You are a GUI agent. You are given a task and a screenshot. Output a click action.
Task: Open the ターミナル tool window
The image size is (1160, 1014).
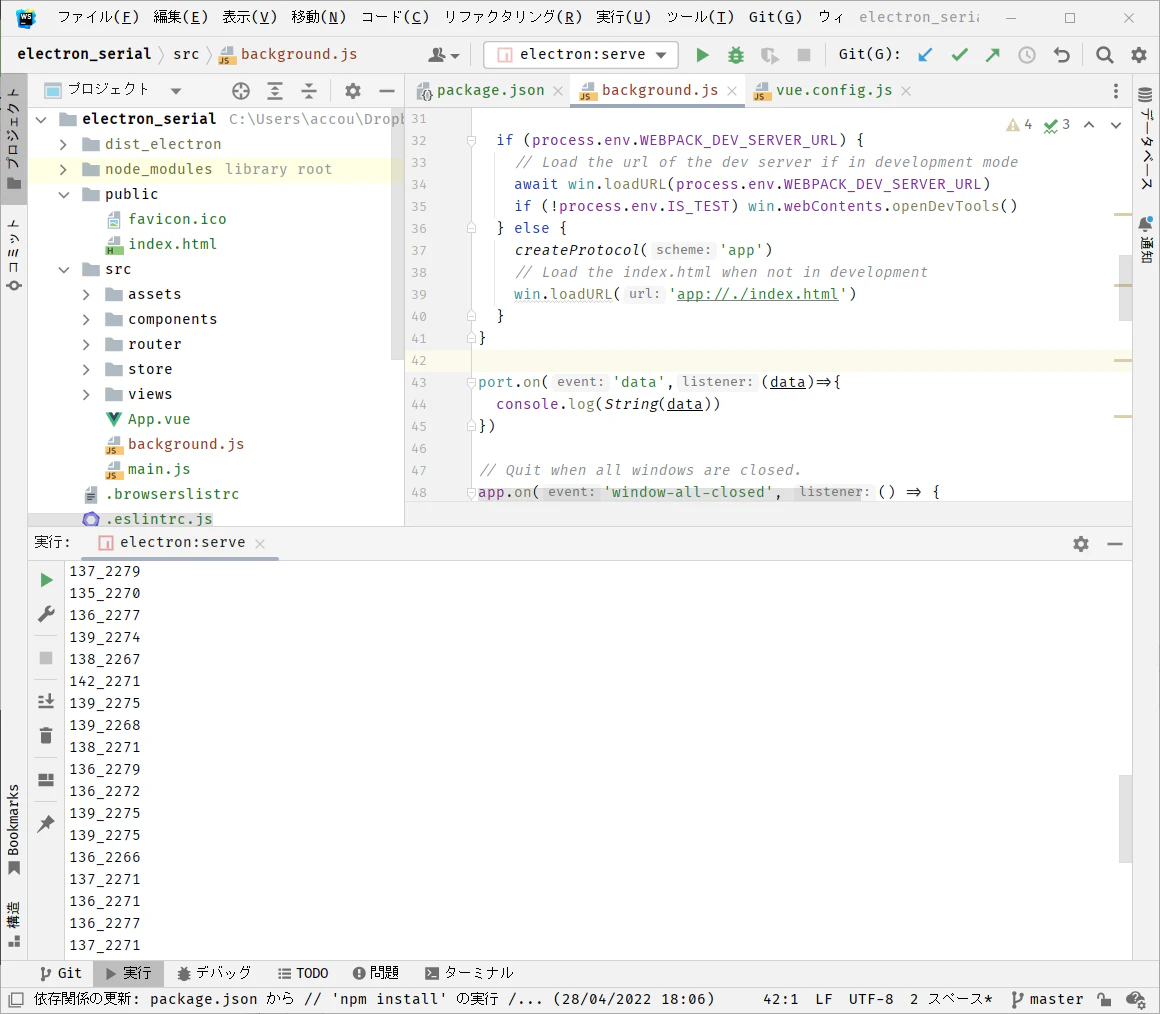469,973
